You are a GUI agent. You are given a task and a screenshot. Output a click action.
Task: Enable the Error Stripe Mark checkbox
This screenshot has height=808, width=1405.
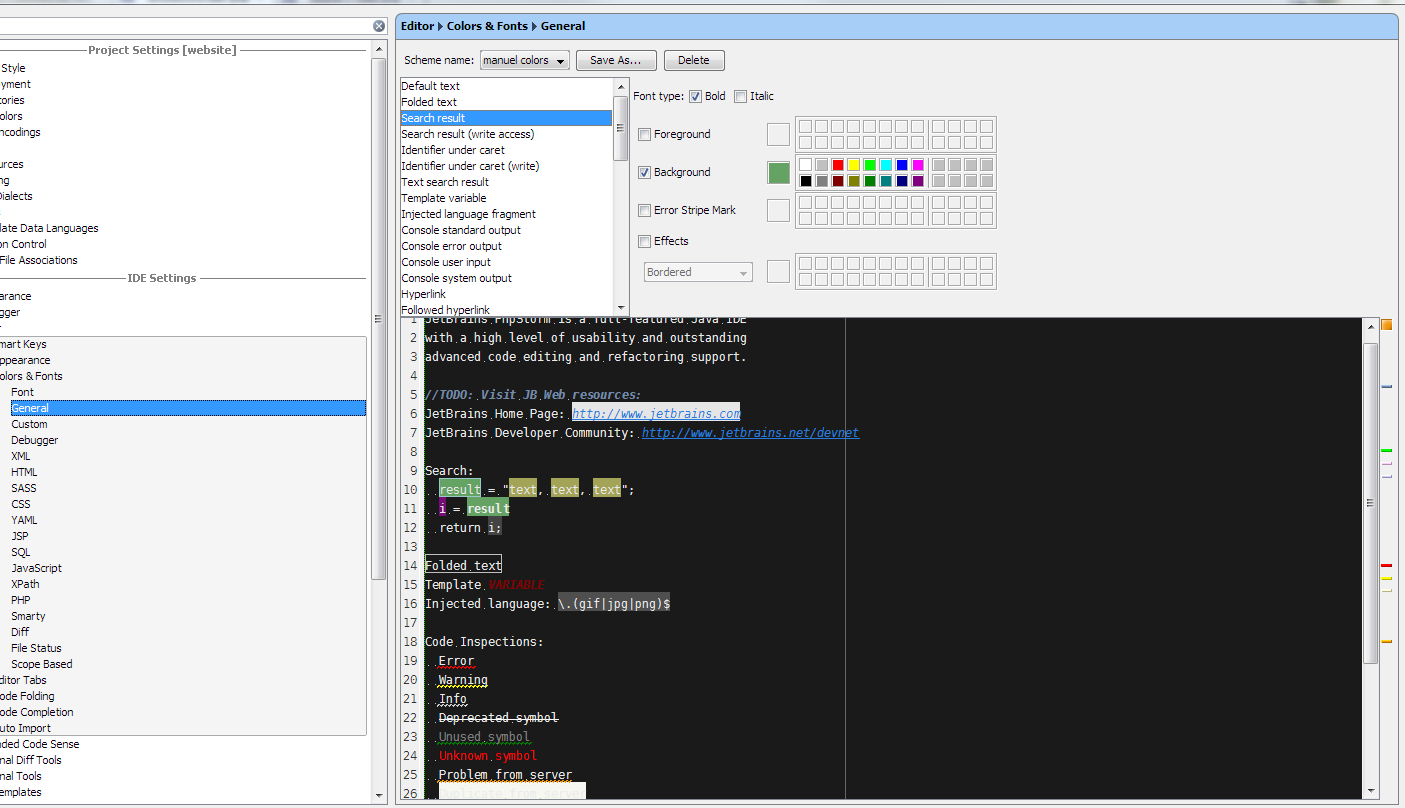(x=645, y=210)
